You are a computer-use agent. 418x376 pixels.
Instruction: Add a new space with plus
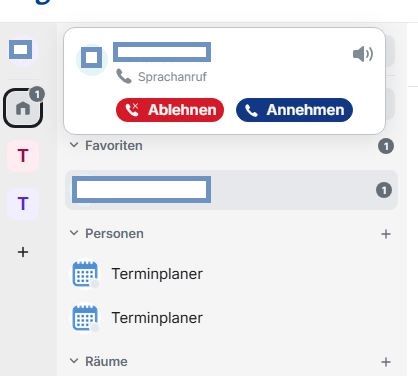(x=23, y=252)
